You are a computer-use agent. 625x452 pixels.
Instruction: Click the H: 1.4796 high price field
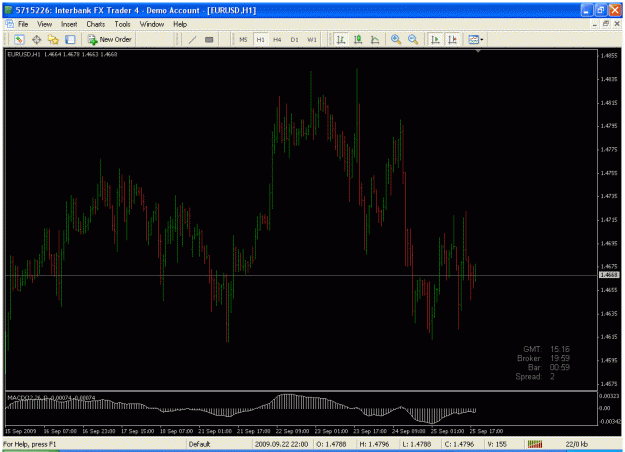374,444
